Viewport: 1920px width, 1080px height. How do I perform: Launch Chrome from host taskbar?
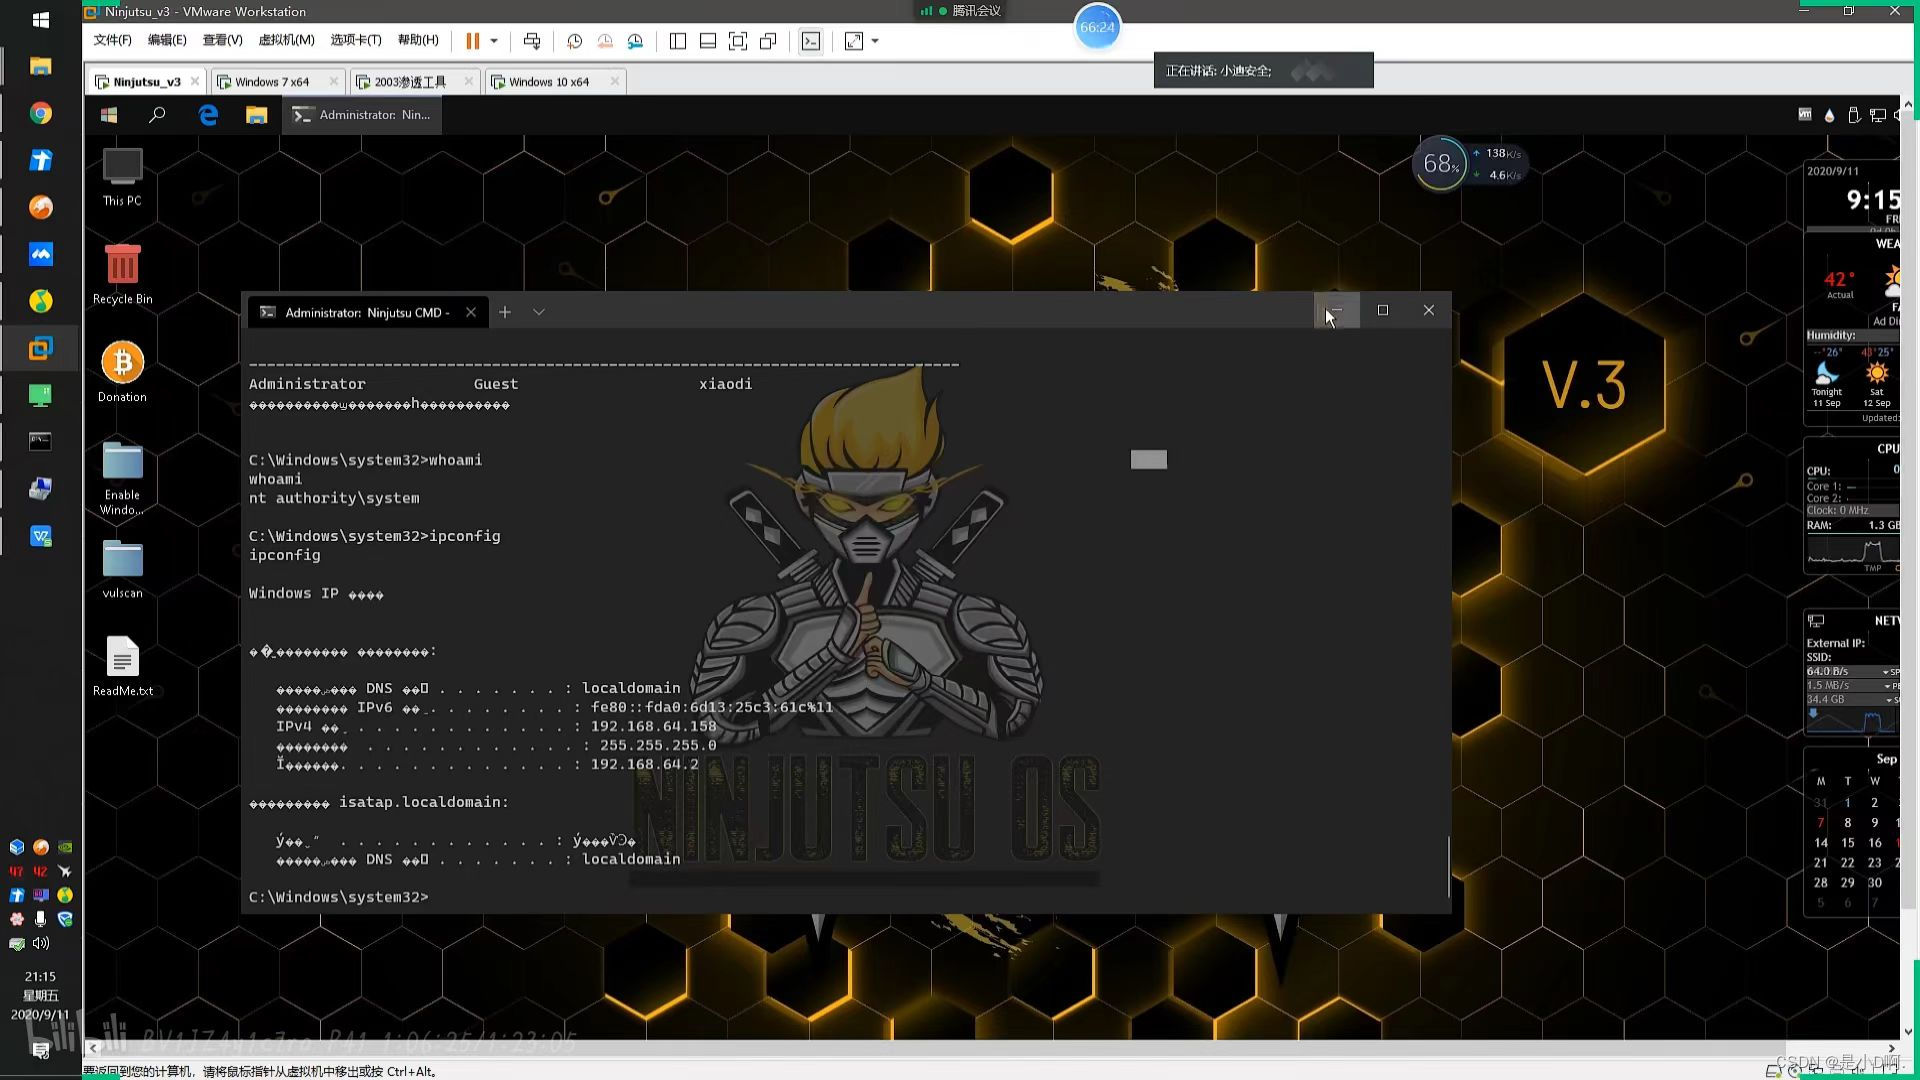pos(40,113)
